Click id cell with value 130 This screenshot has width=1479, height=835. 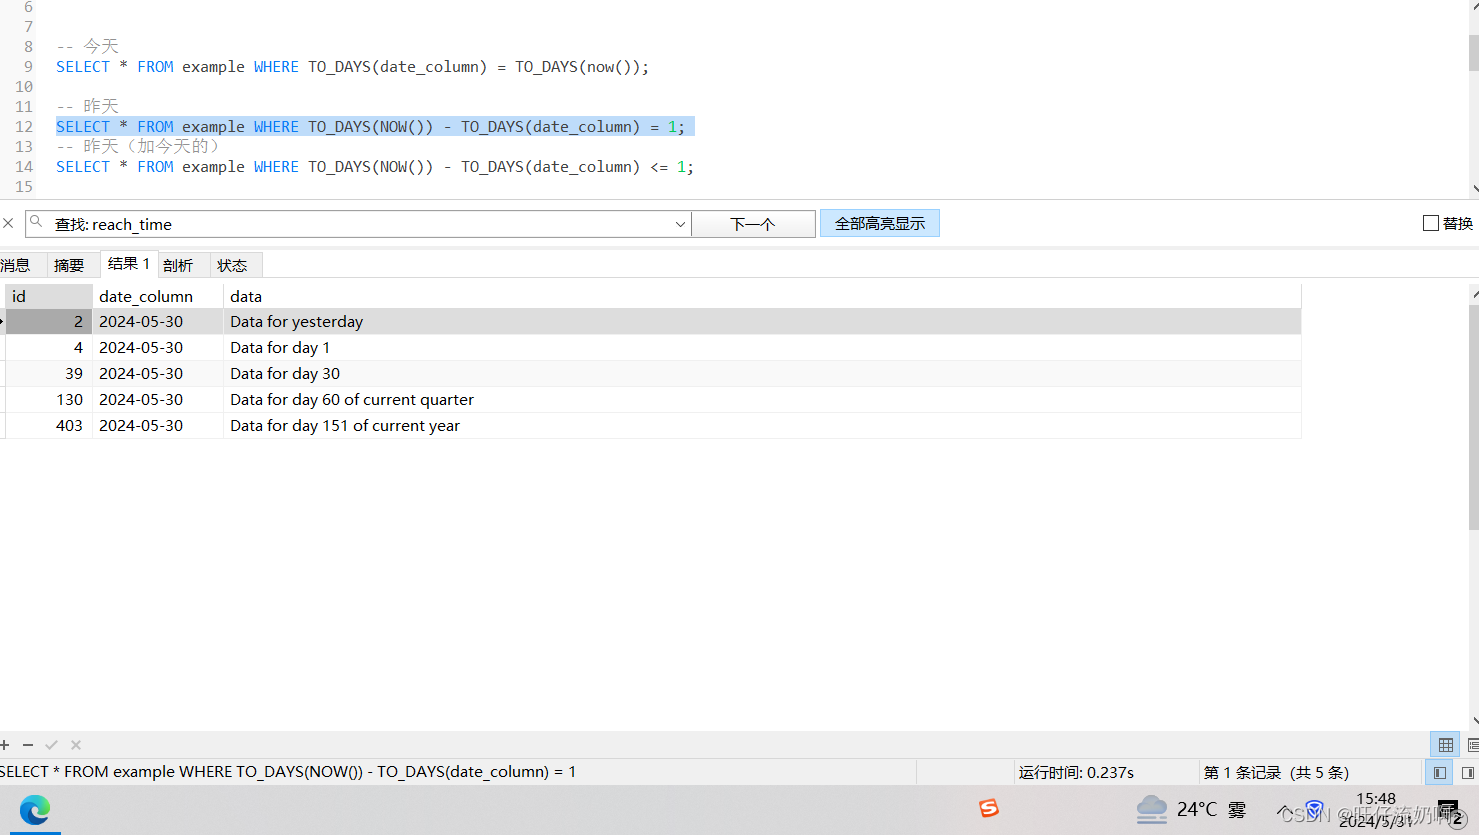[49, 399]
